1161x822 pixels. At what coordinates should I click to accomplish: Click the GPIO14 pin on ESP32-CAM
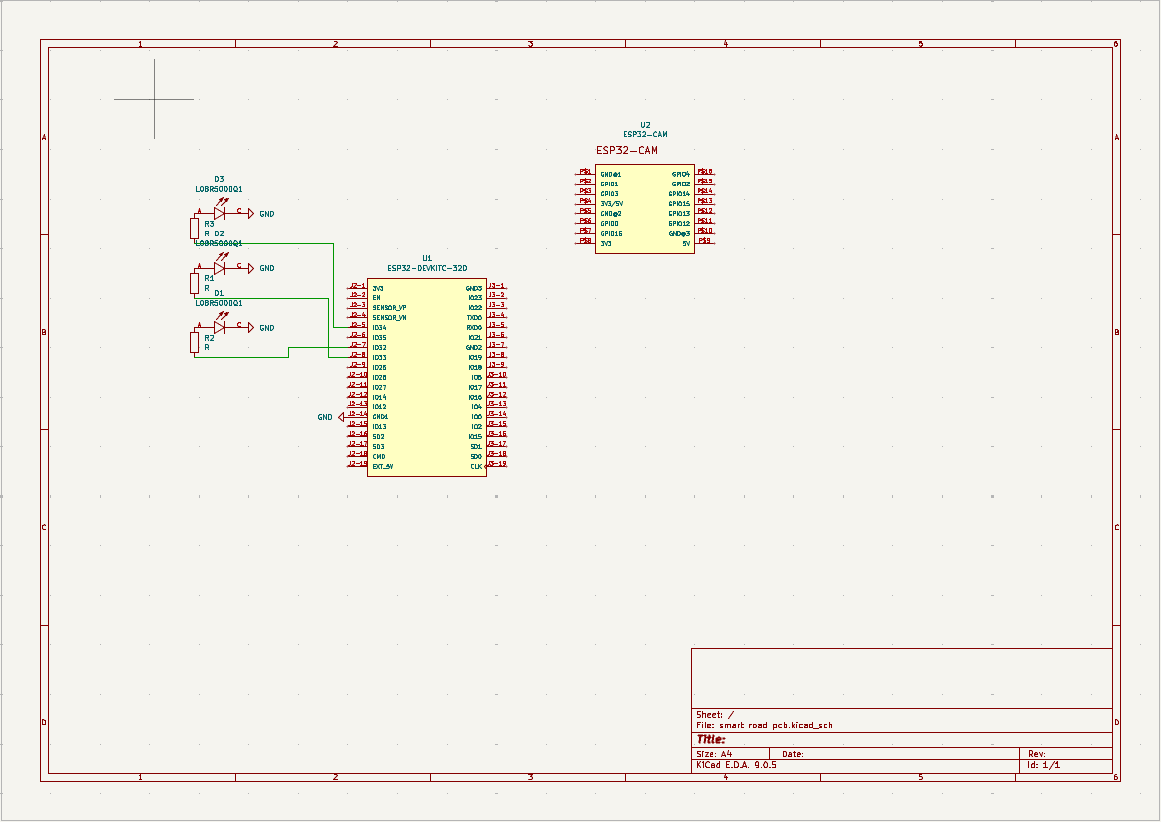point(680,193)
